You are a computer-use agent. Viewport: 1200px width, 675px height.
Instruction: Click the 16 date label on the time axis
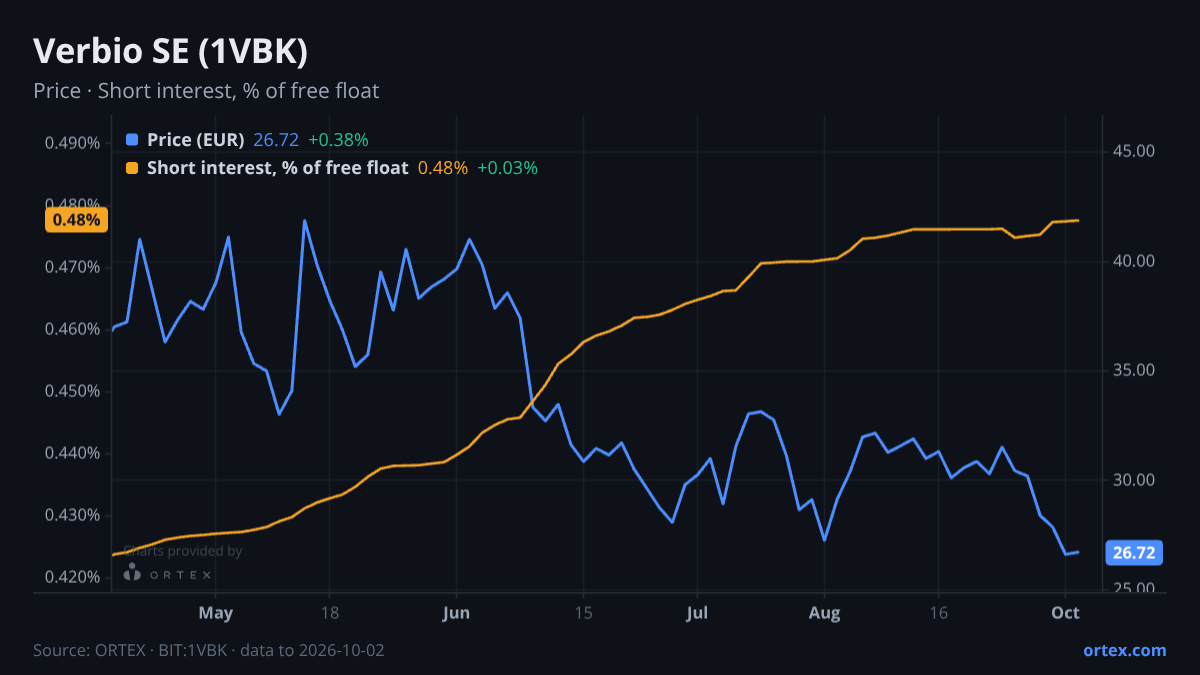(938, 612)
